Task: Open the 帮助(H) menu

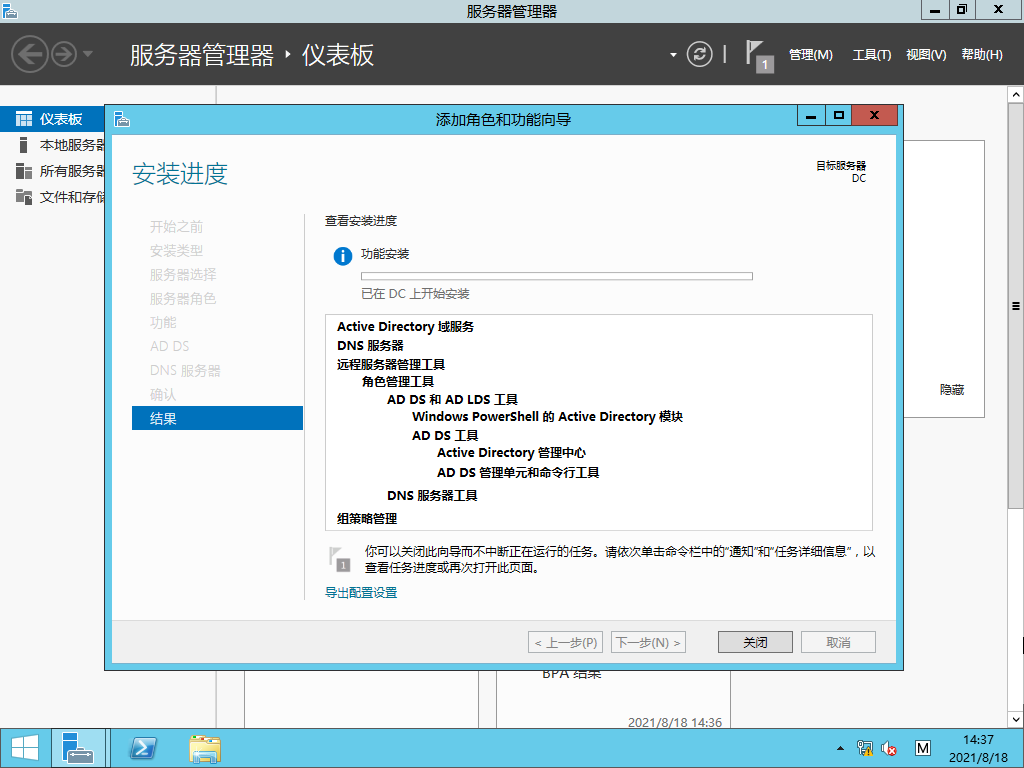Action: click(982, 55)
